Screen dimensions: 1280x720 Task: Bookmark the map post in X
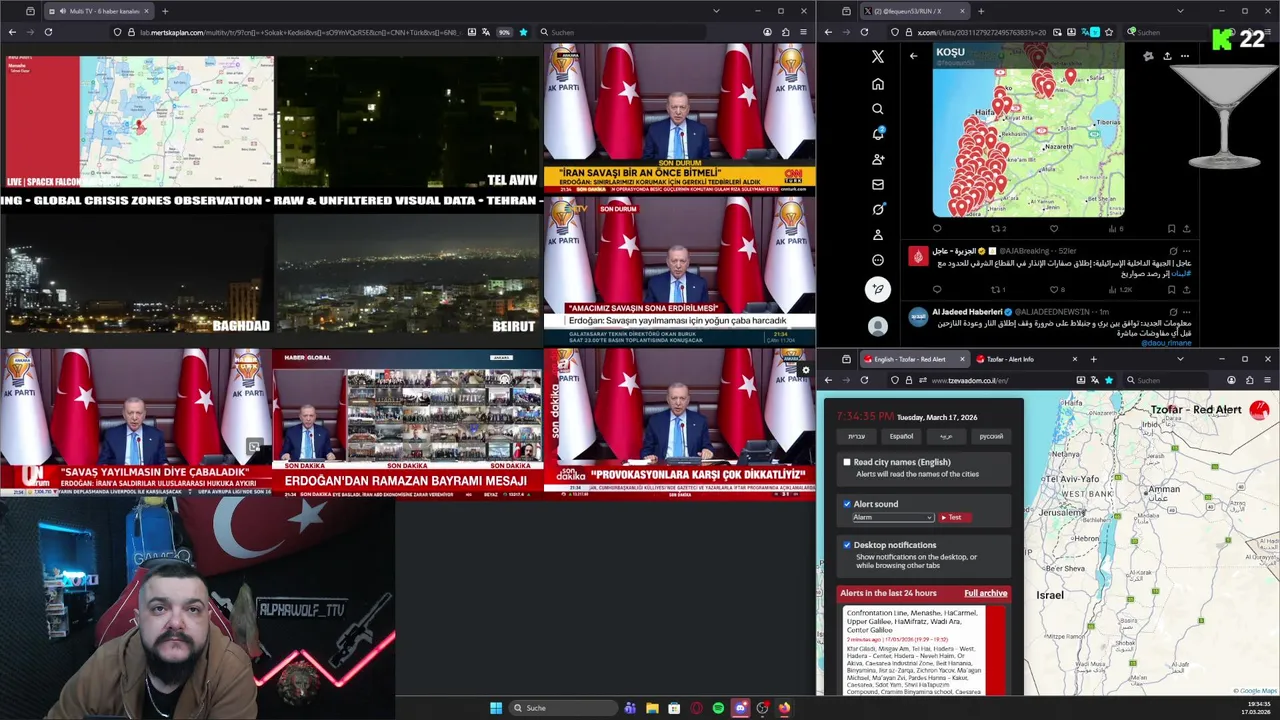(x=1171, y=229)
